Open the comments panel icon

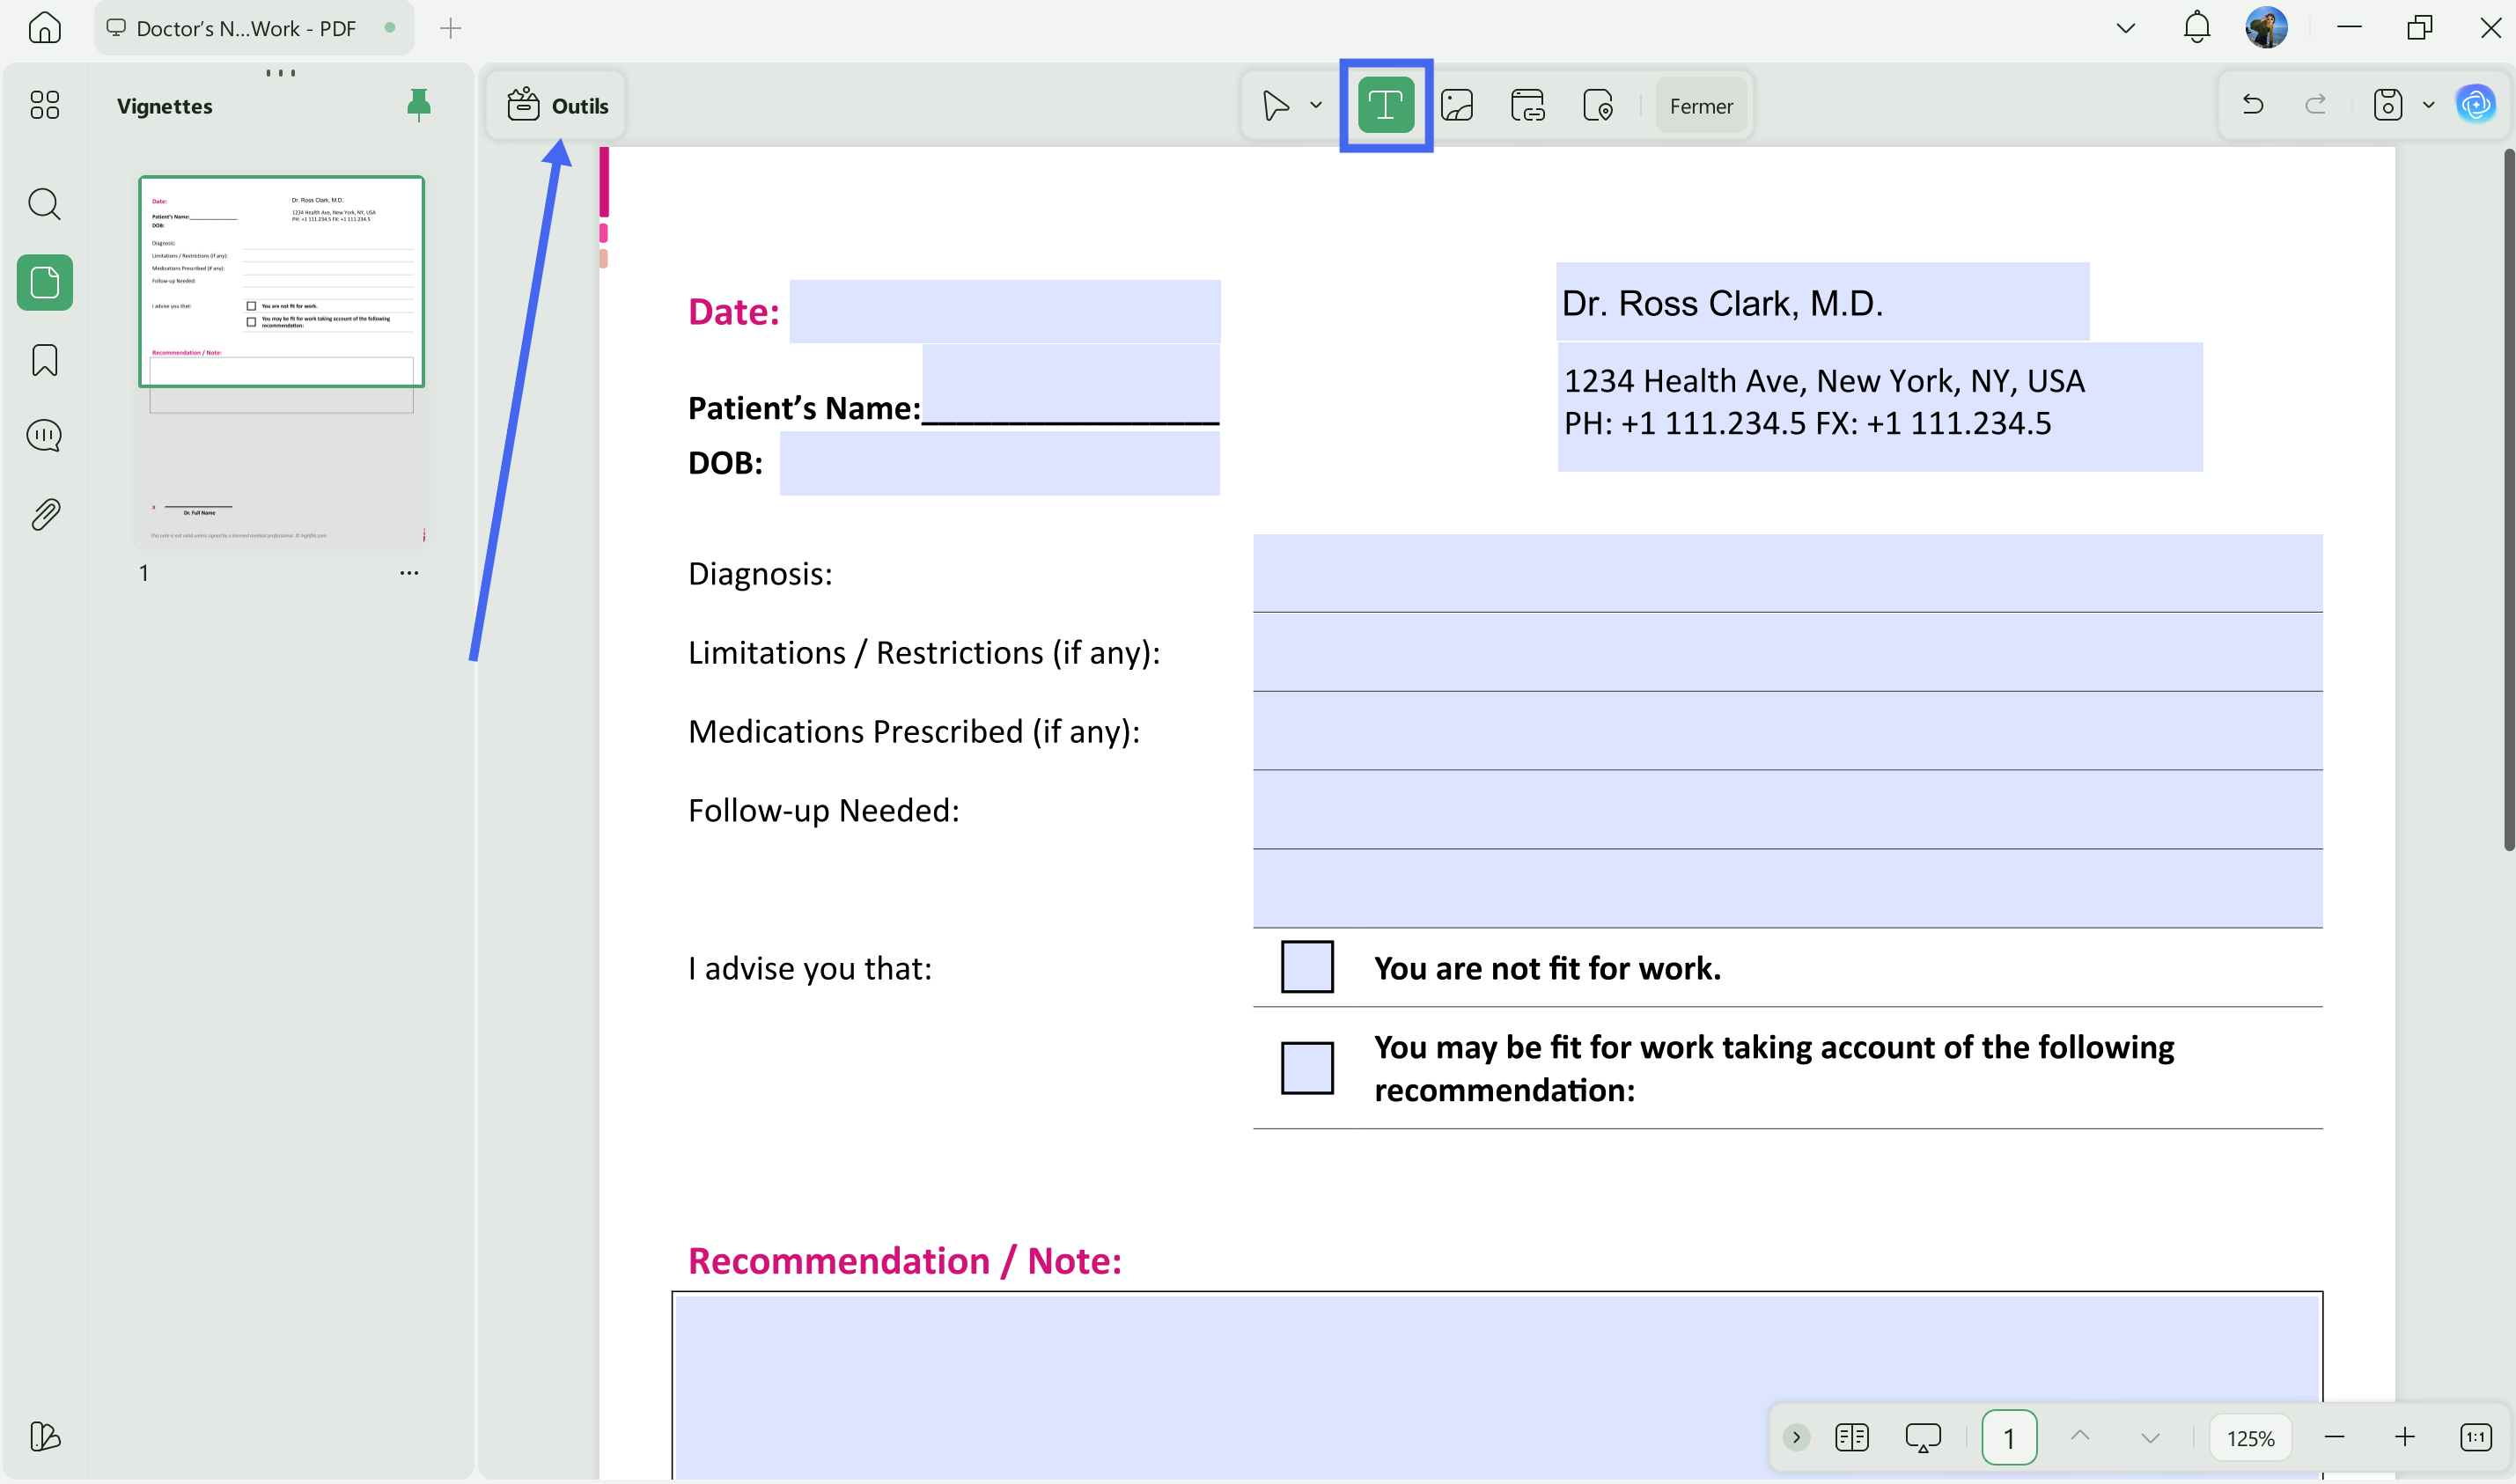click(44, 436)
